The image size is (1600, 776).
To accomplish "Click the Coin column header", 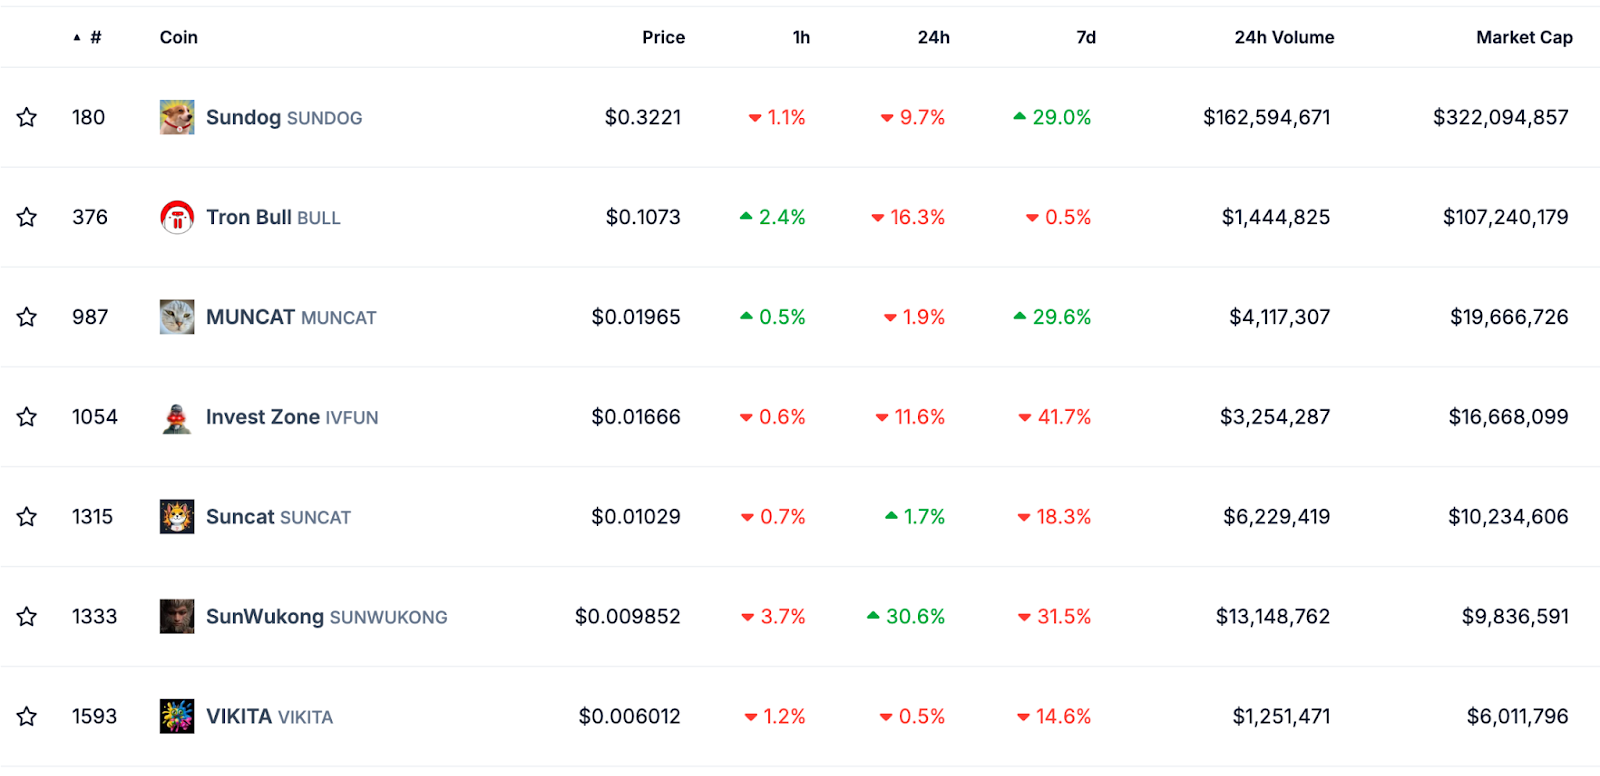I will point(179,37).
